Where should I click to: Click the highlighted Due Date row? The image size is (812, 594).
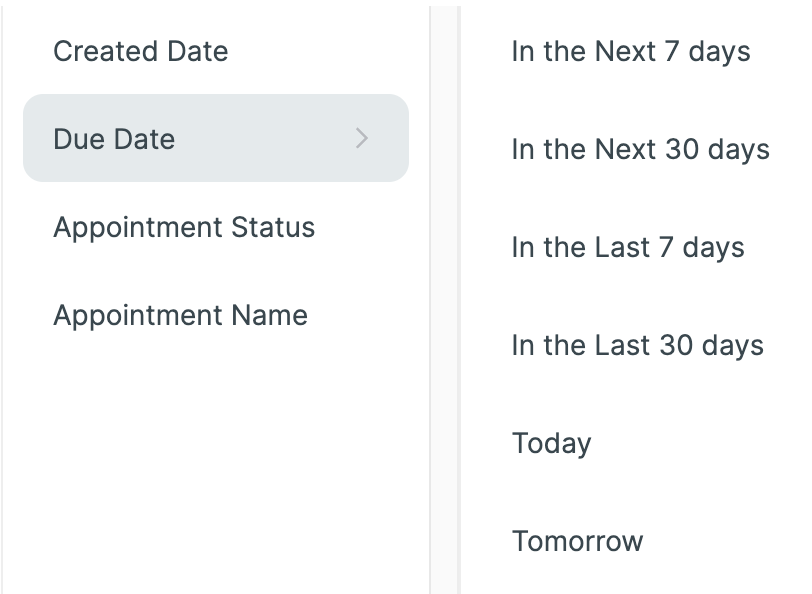pos(215,138)
